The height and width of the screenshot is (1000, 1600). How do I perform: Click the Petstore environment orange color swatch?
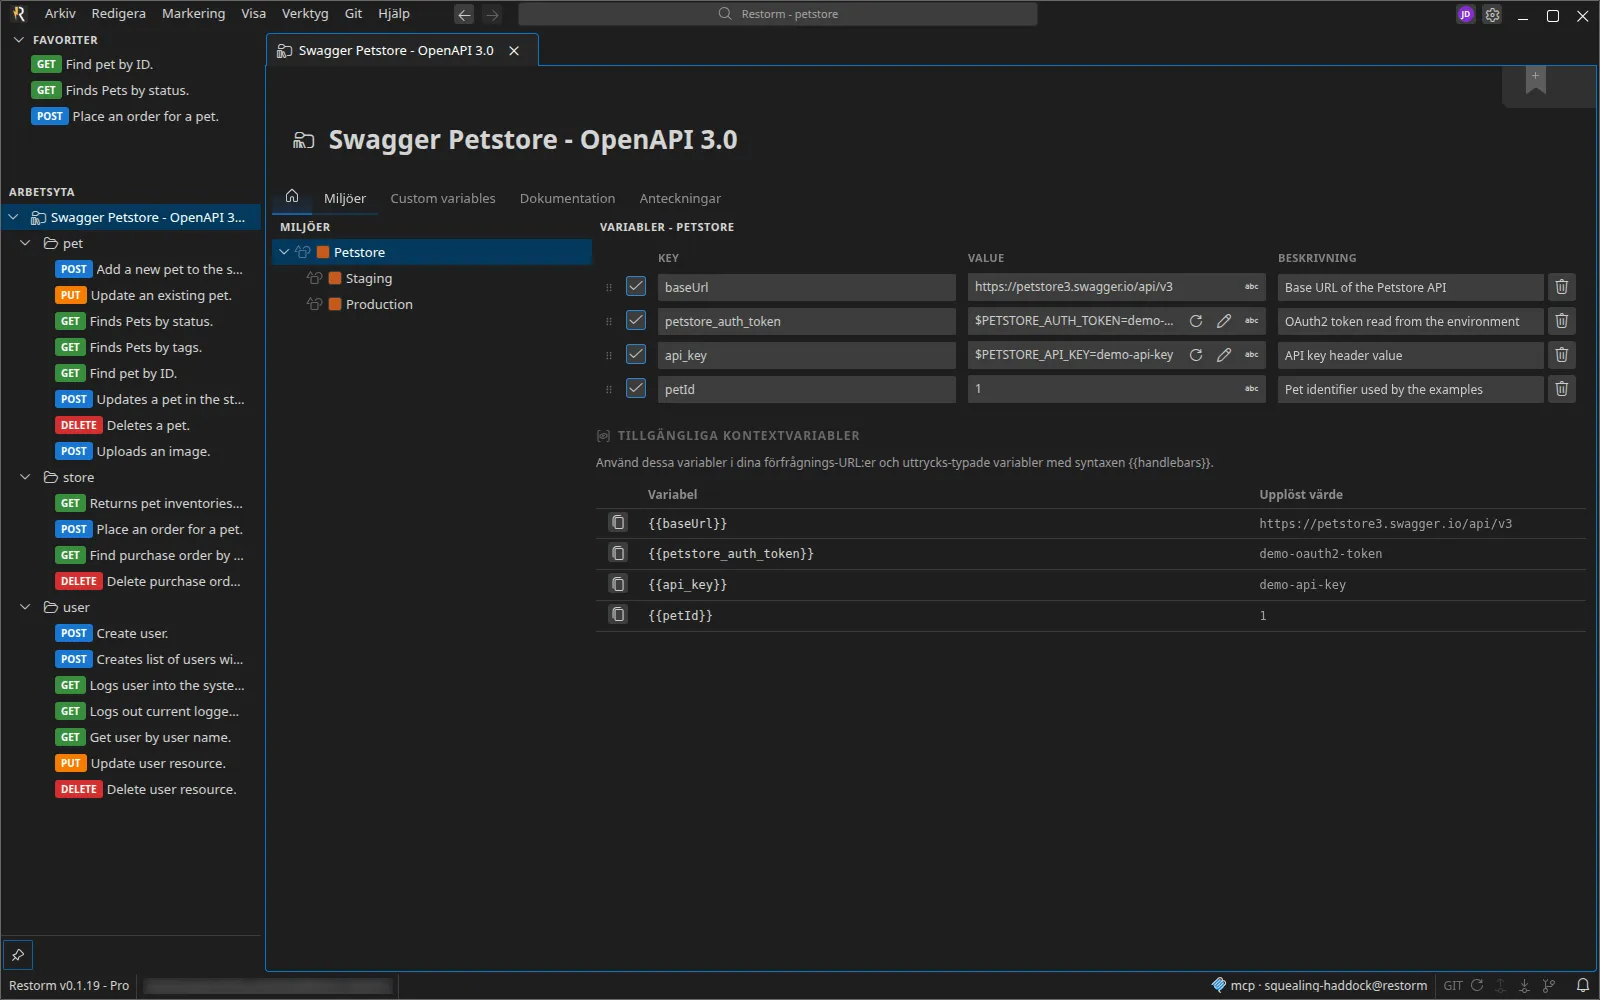[323, 252]
